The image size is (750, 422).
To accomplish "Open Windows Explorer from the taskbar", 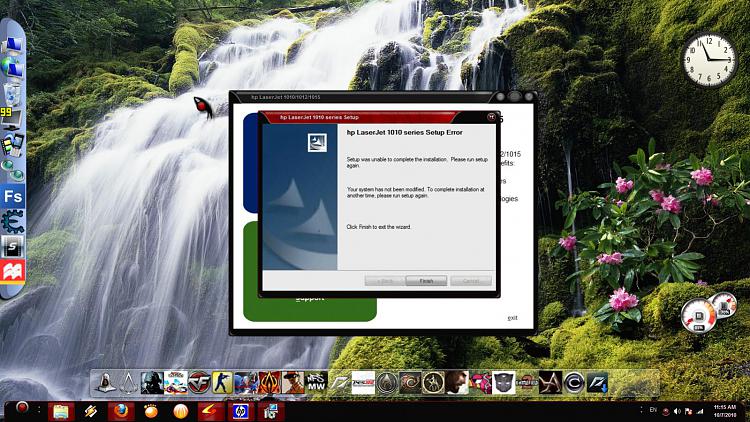I will tap(61, 411).
